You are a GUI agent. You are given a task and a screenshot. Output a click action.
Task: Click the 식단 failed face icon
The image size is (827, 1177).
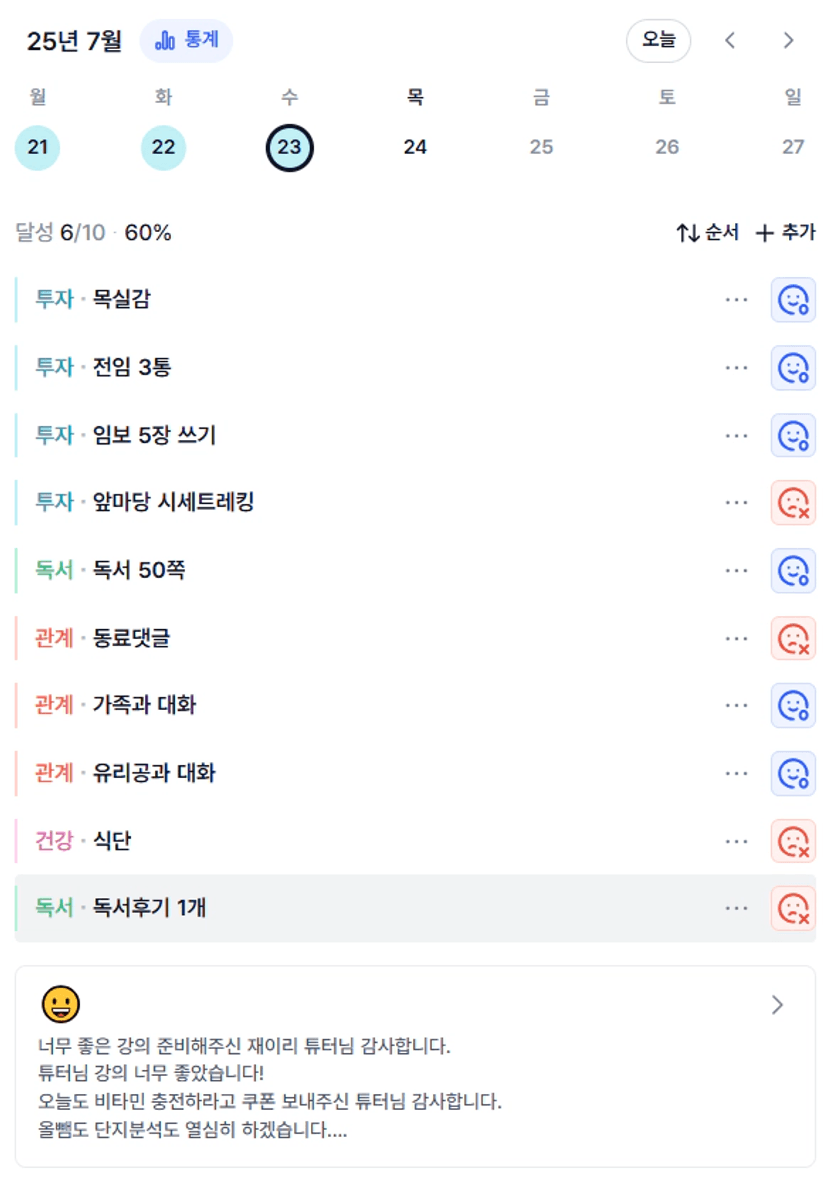pos(793,841)
